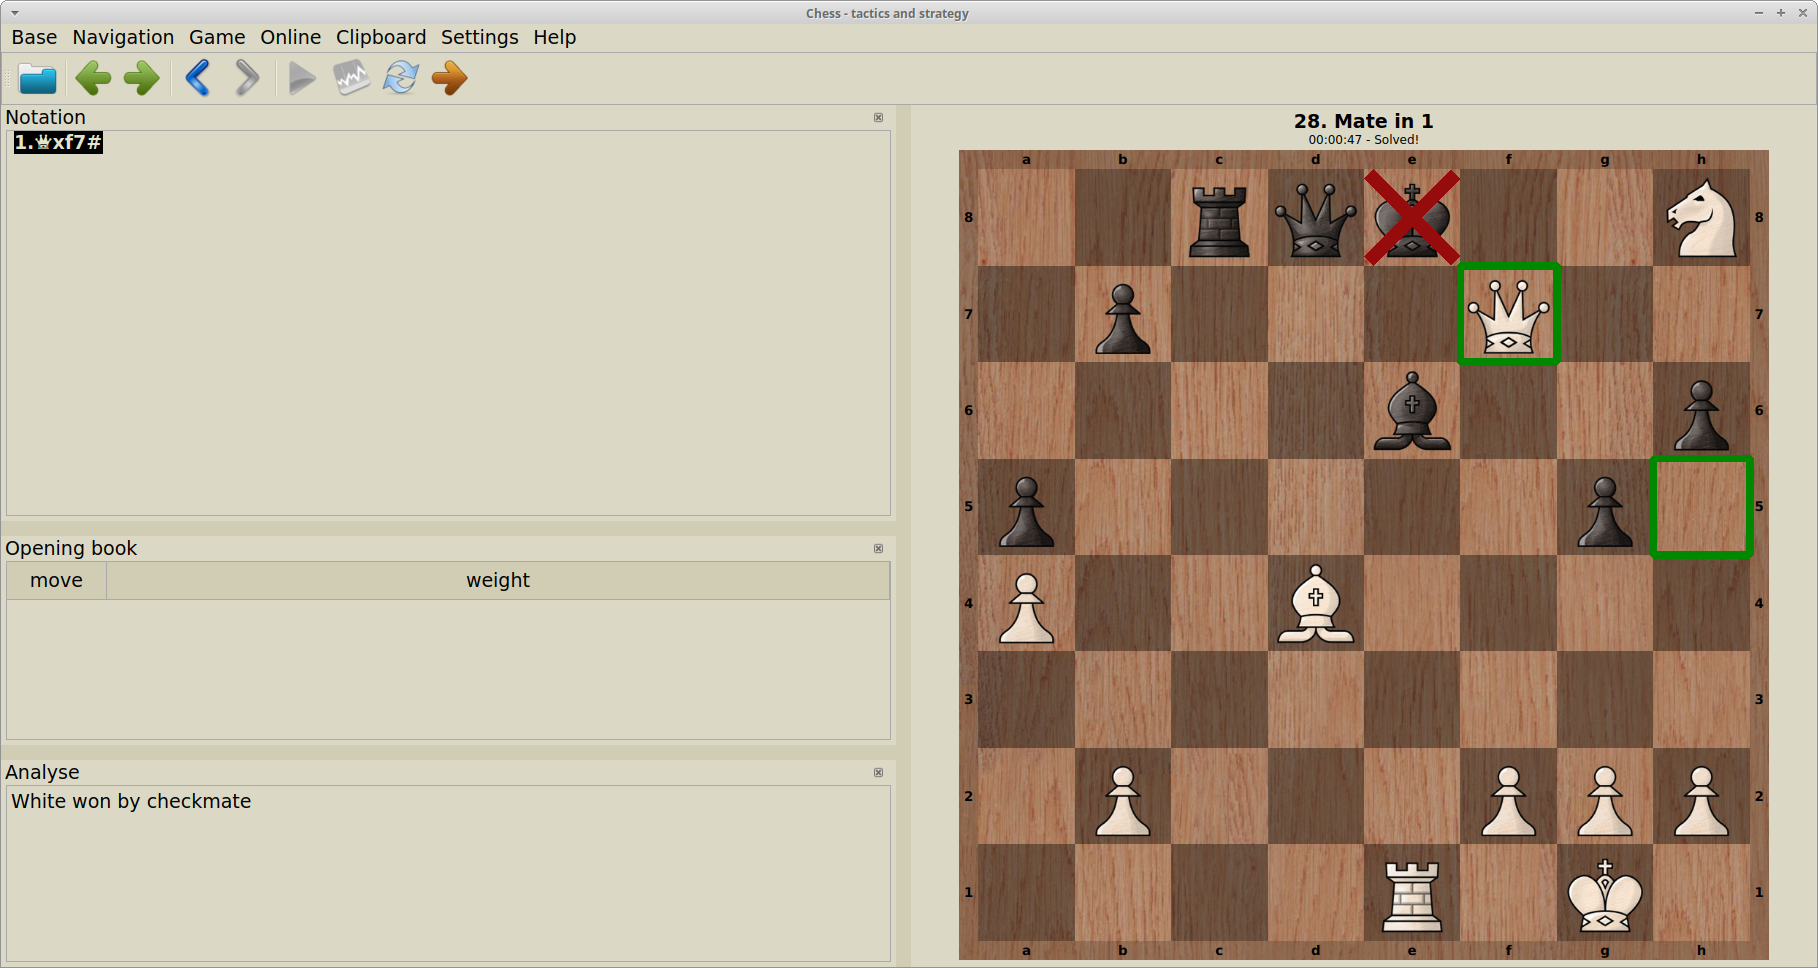Screen dimensions: 1818x968
Task: Click the move column header in Opening book
Action: pos(56,580)
